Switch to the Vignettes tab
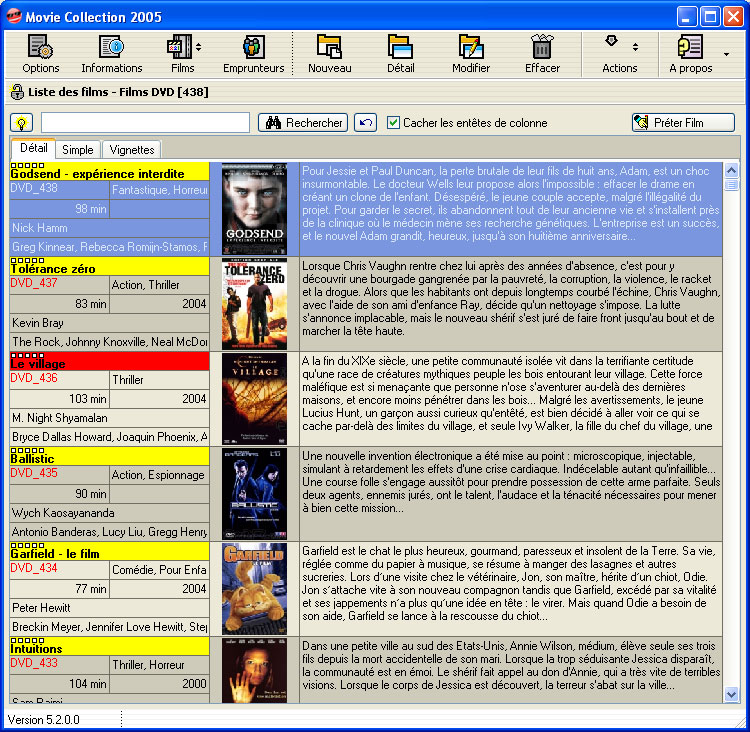 coord(132,149)
